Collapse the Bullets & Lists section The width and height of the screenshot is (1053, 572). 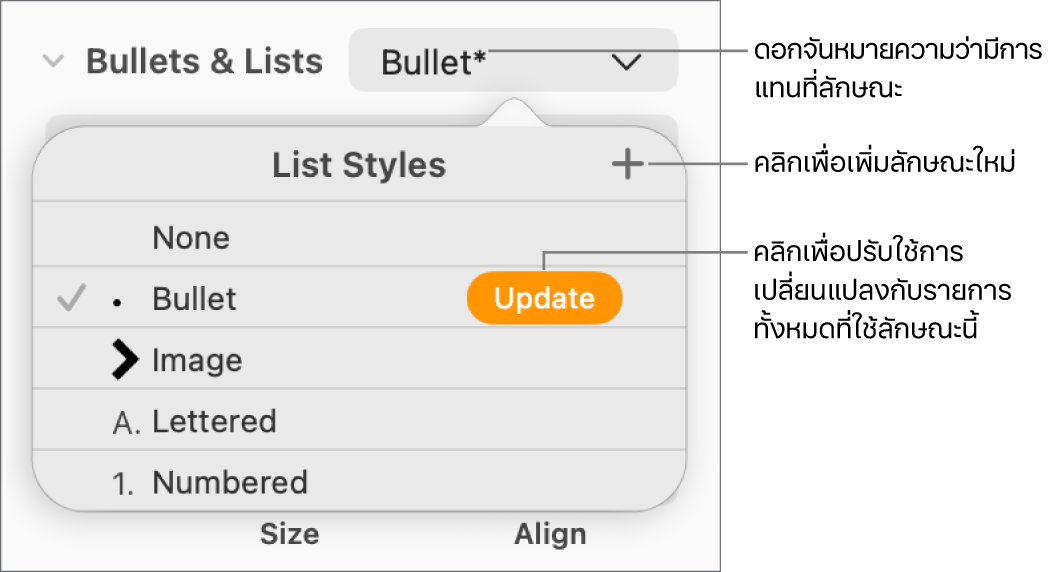point(54,62)
